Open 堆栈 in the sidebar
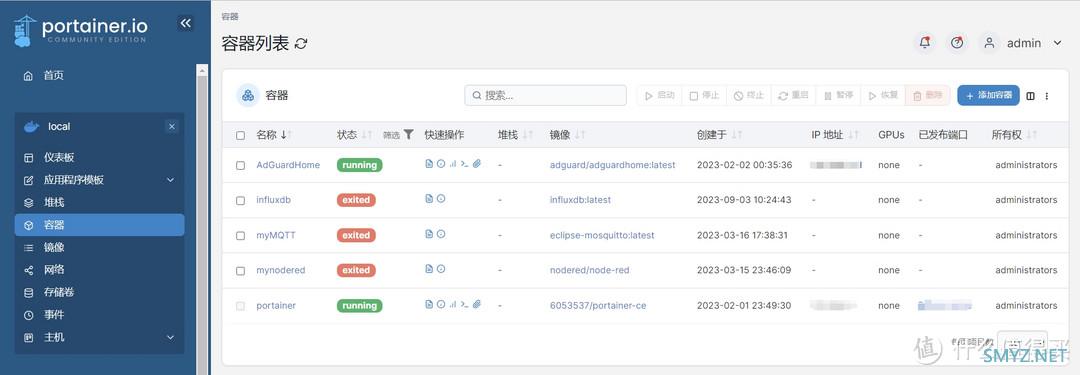The width and height of the screenshot is (1080, 375). pyautogui.click(x=99, y=203)
